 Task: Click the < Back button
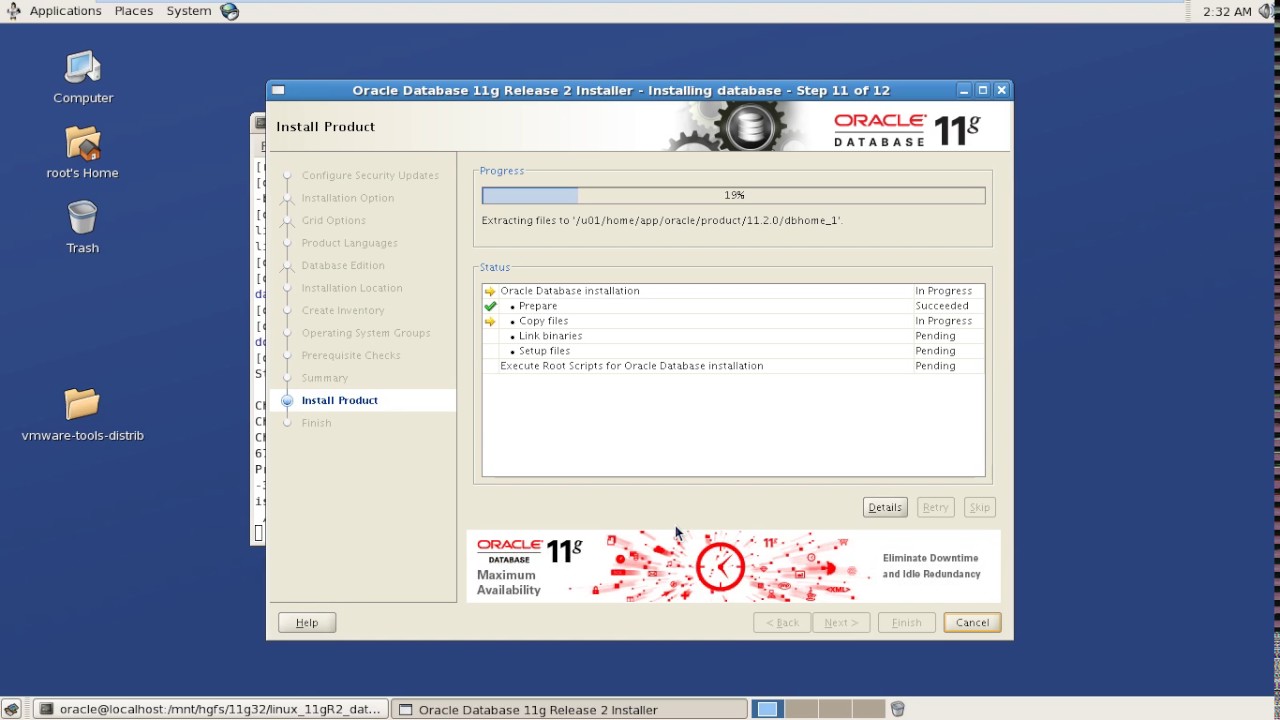pyautogui.click(x=782, y=622)
